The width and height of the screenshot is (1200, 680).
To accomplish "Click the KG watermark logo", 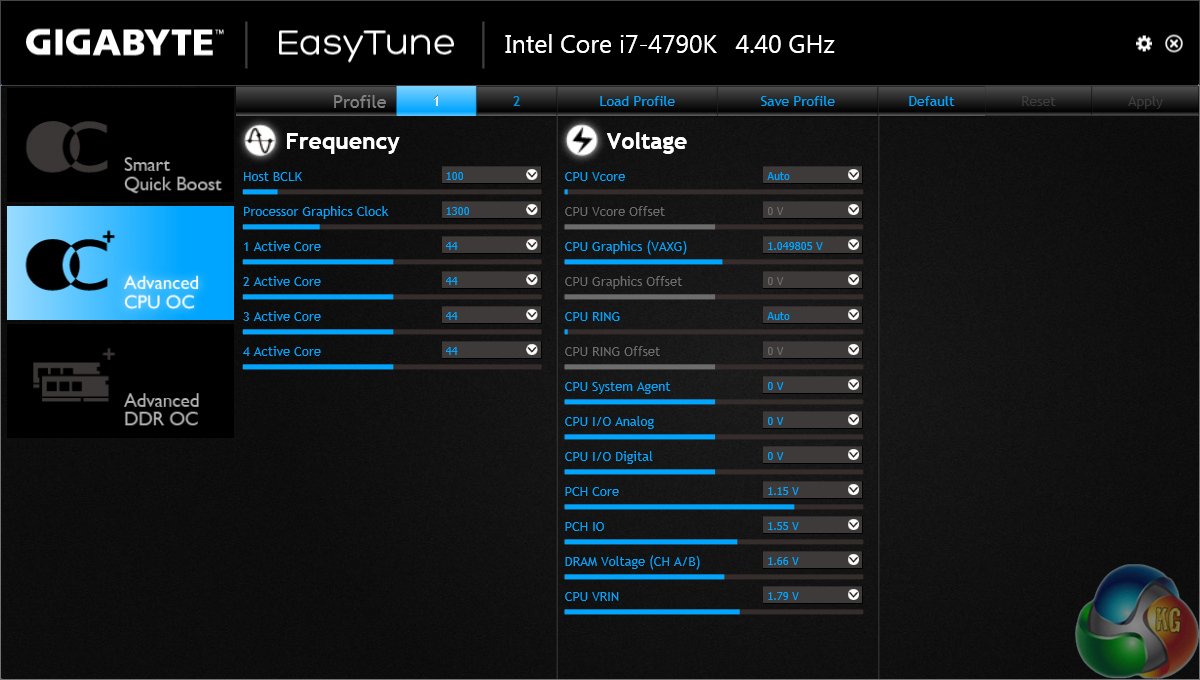I will tap(1136, 616).
